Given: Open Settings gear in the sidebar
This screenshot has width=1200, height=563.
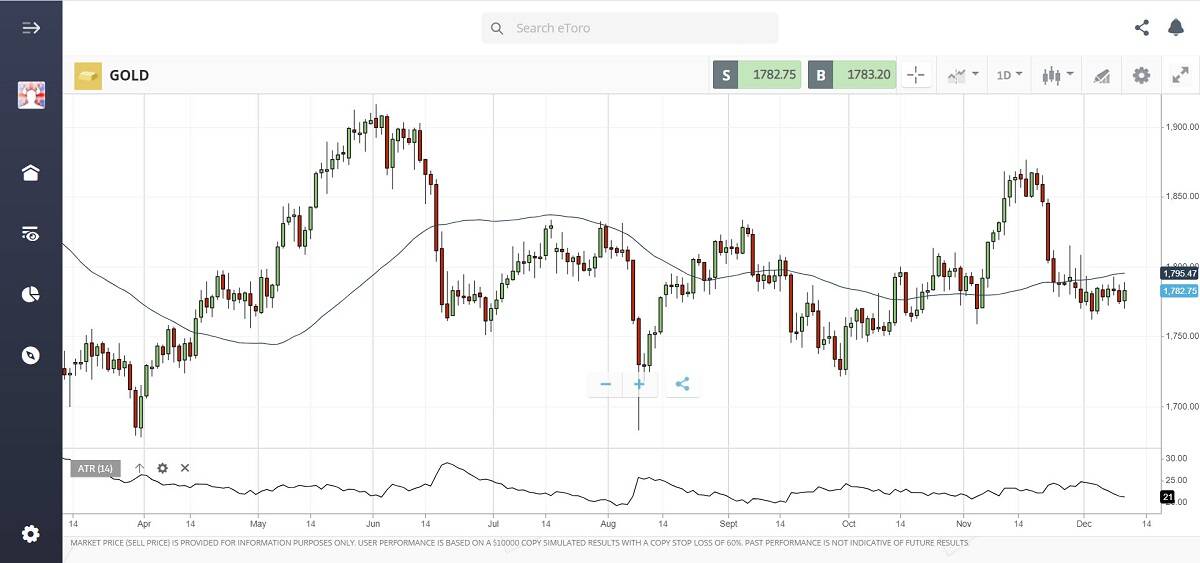Looking at the screenshot, I should pos(31,534).
